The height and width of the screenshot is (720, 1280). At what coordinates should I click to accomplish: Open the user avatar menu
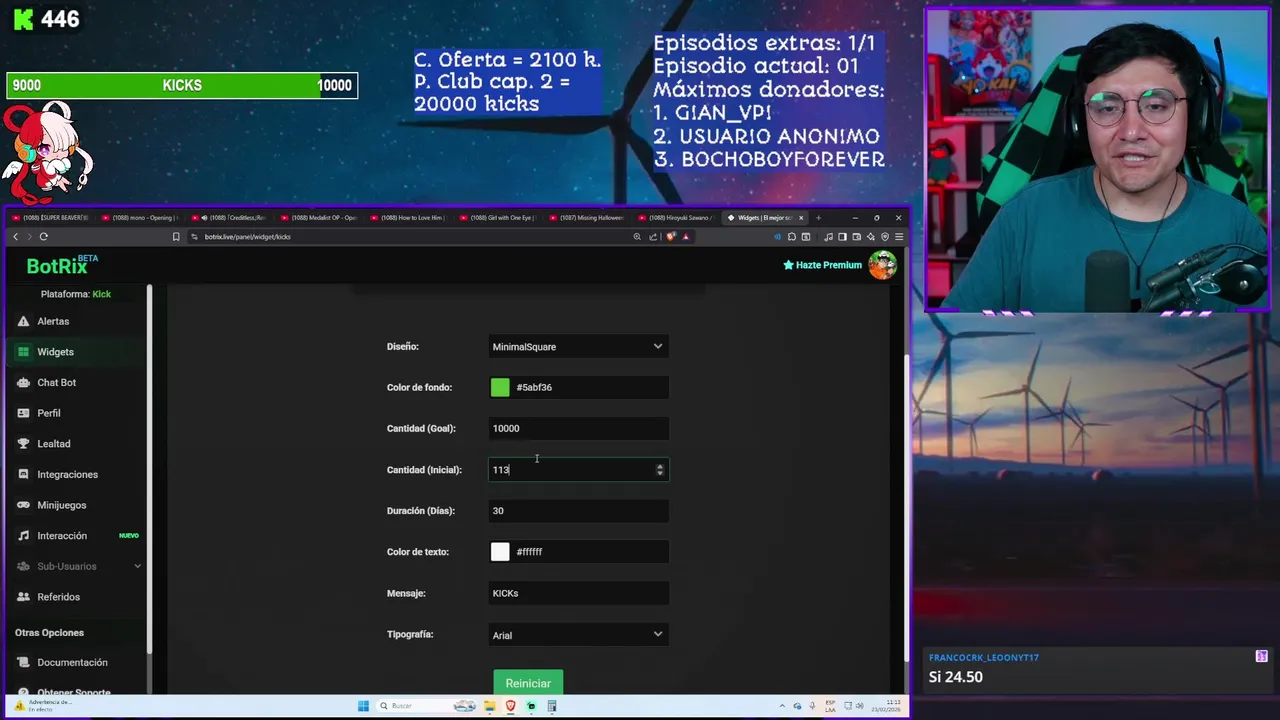(882, 265)
